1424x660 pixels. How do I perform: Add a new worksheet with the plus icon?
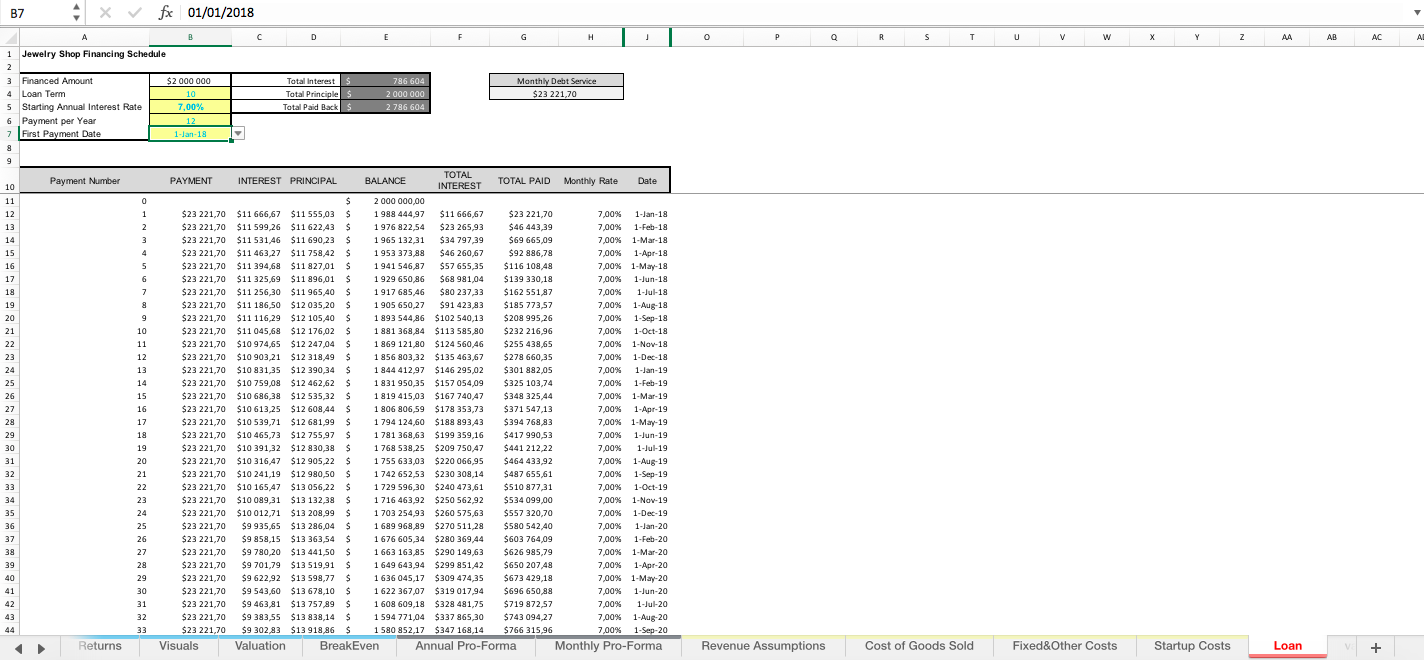tap(1377, 646)
